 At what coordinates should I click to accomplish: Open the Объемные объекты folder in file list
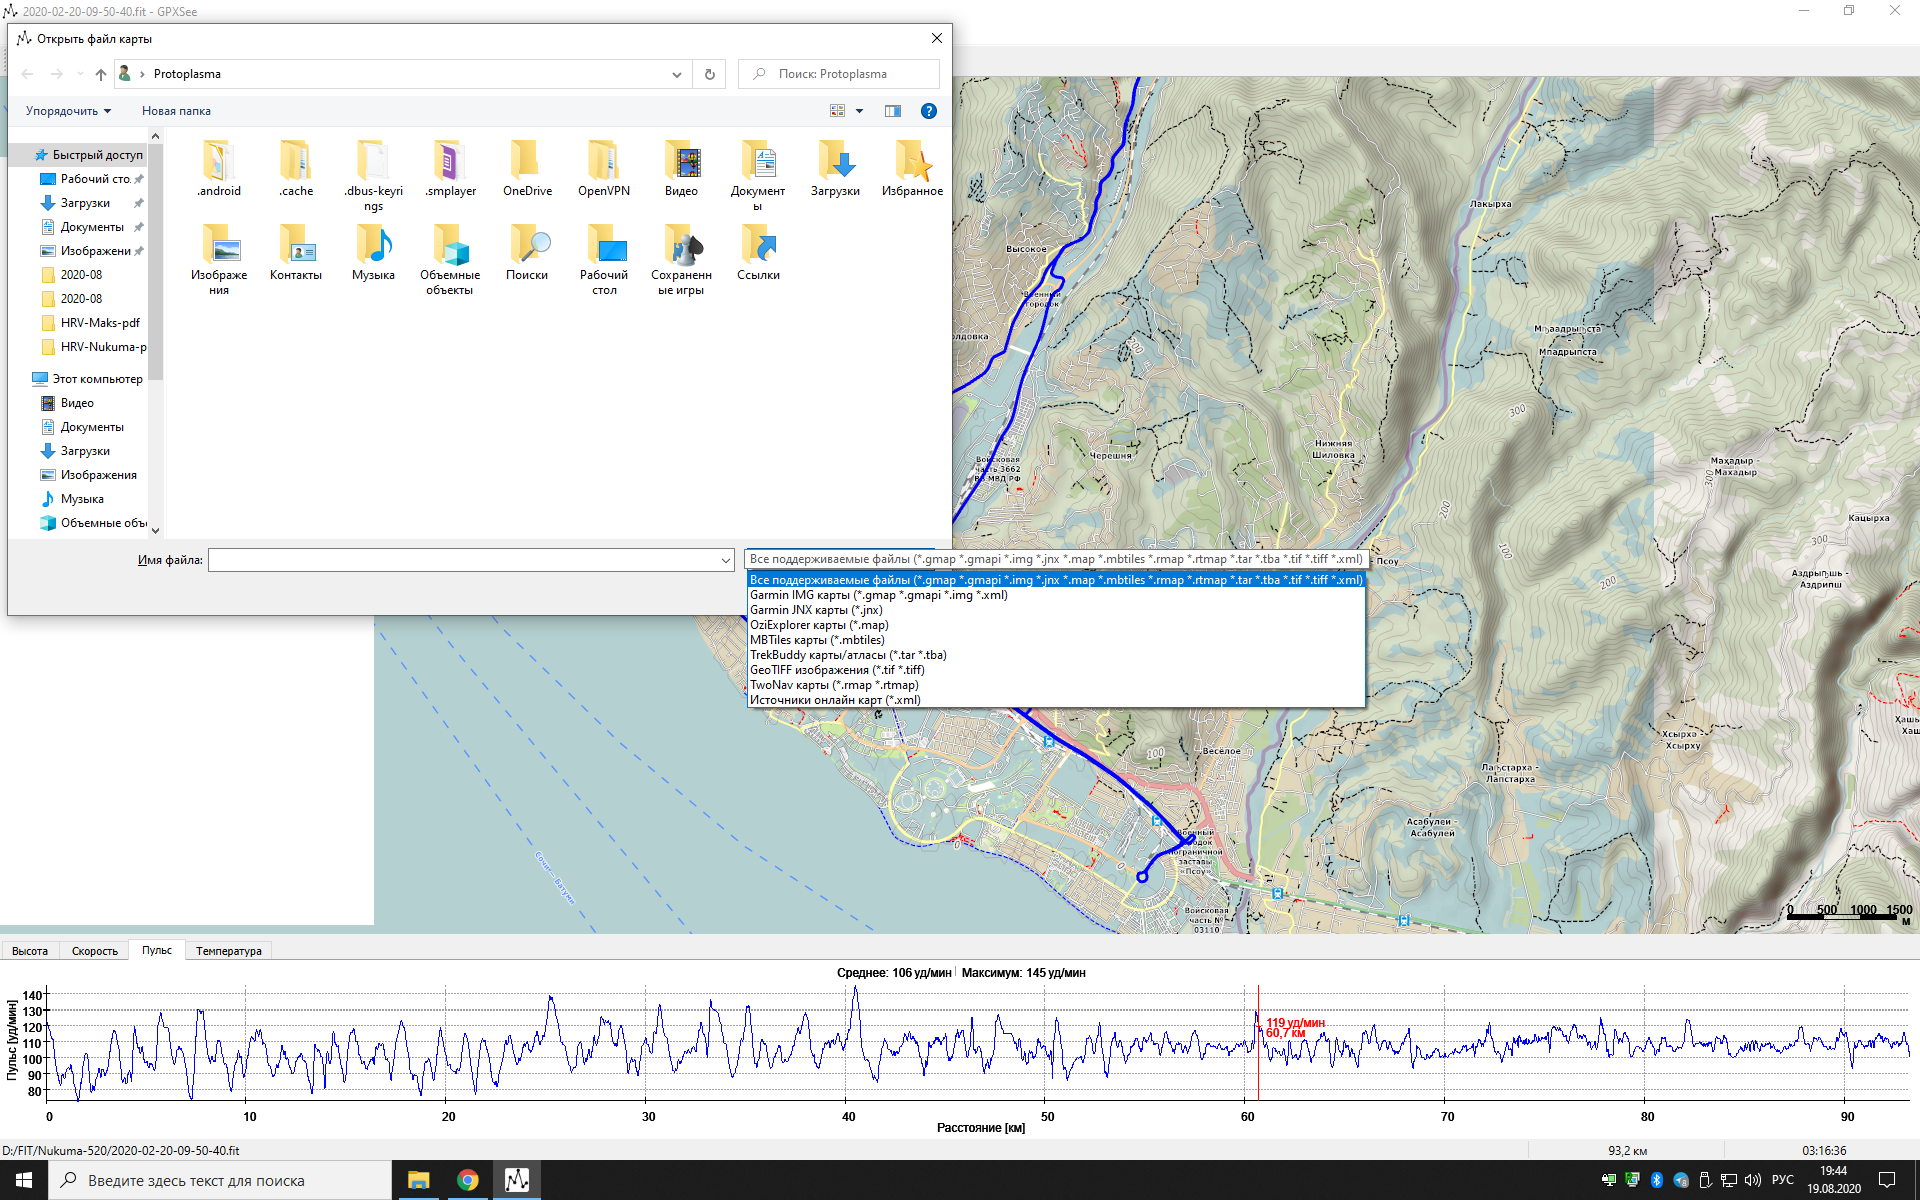pos(450,259)
